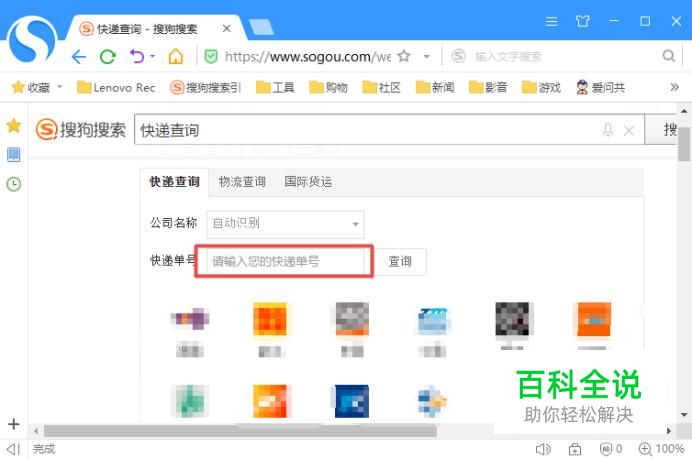Click the toolbar magnifier search icon

669,56
